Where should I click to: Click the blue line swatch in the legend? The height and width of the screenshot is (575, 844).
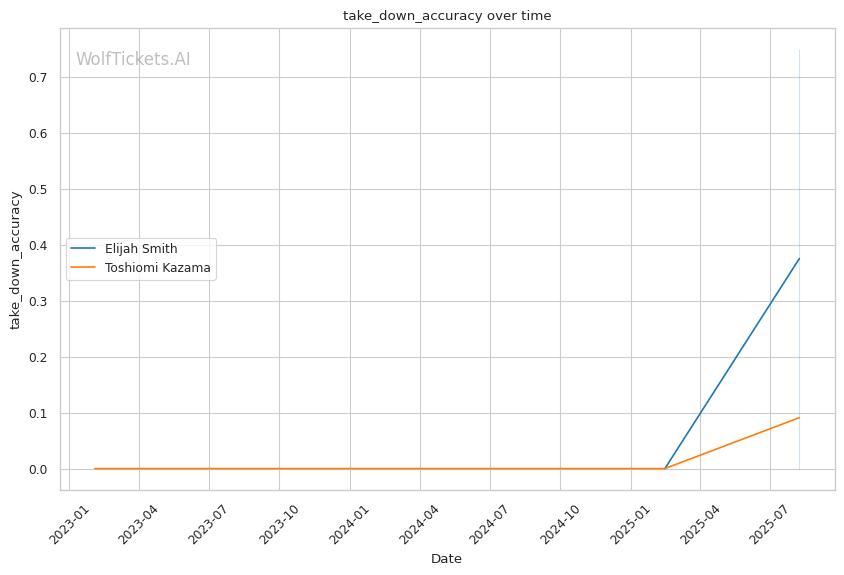pyautogui.click(x=84, y=248)
